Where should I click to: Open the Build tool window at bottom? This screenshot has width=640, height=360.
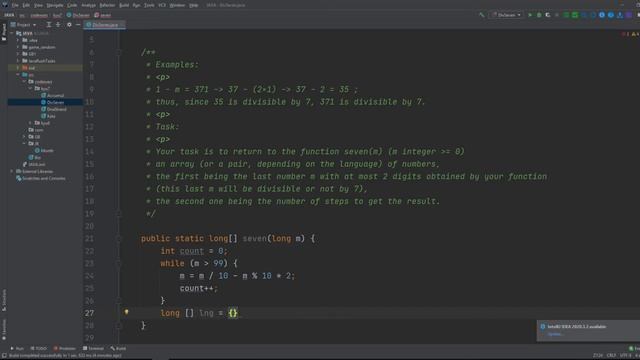pyautogui.click(x=118, y=349)
